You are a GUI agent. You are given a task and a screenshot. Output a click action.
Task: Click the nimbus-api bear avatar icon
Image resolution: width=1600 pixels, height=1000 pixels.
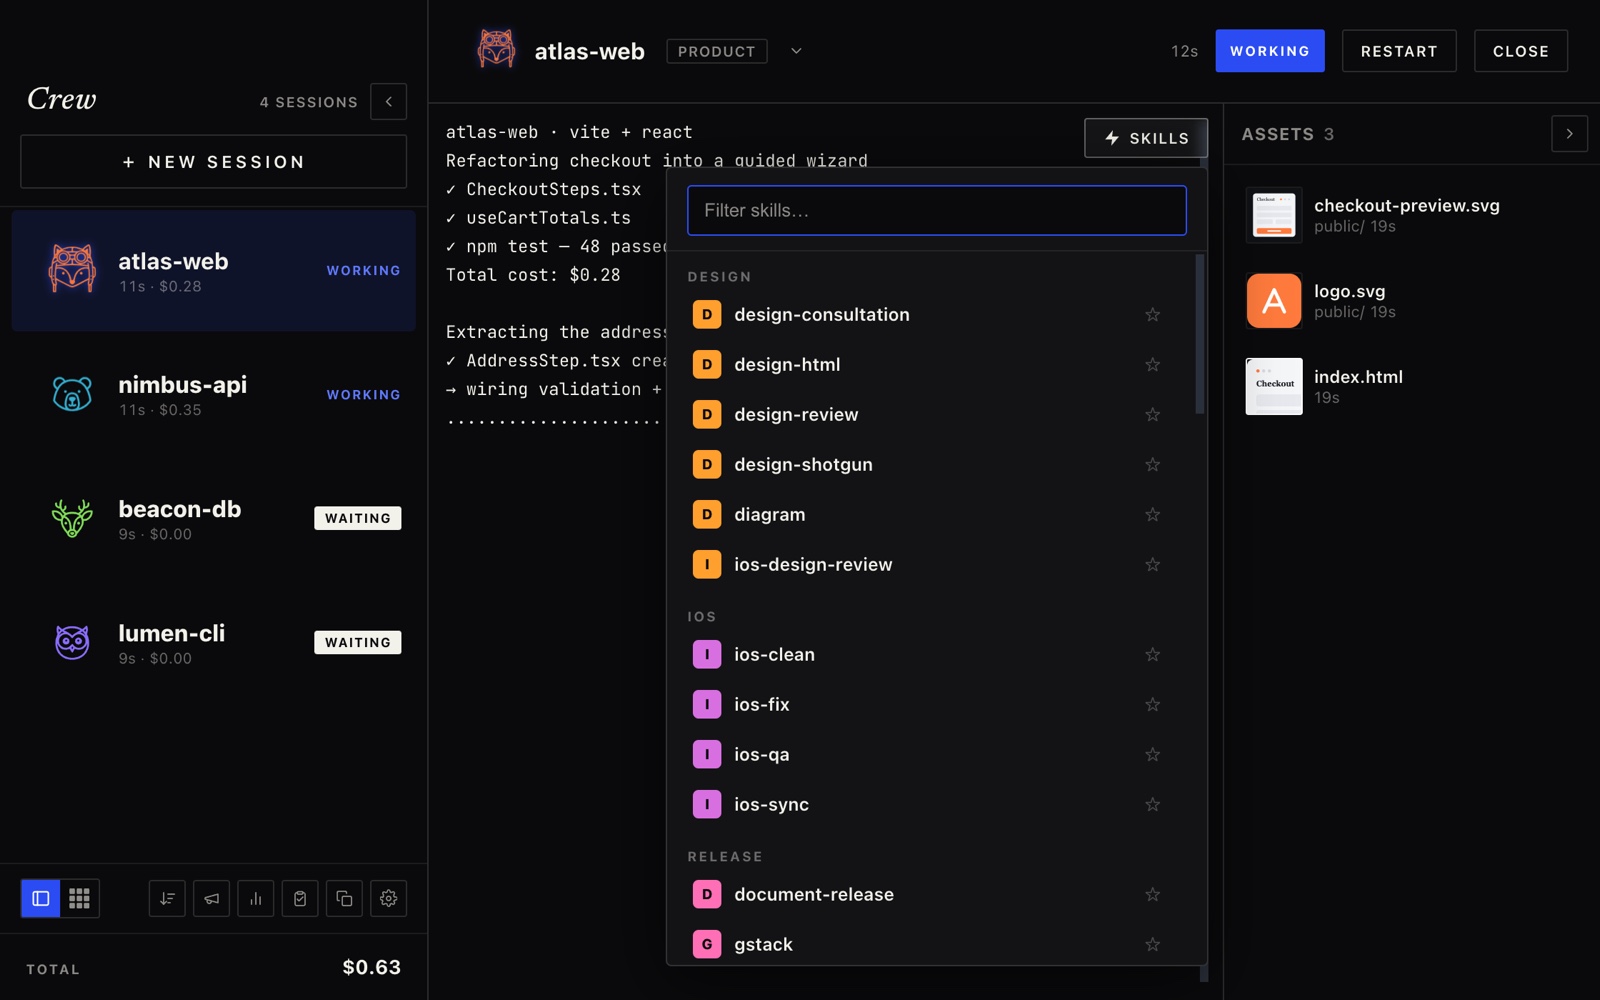coord(72,394)
